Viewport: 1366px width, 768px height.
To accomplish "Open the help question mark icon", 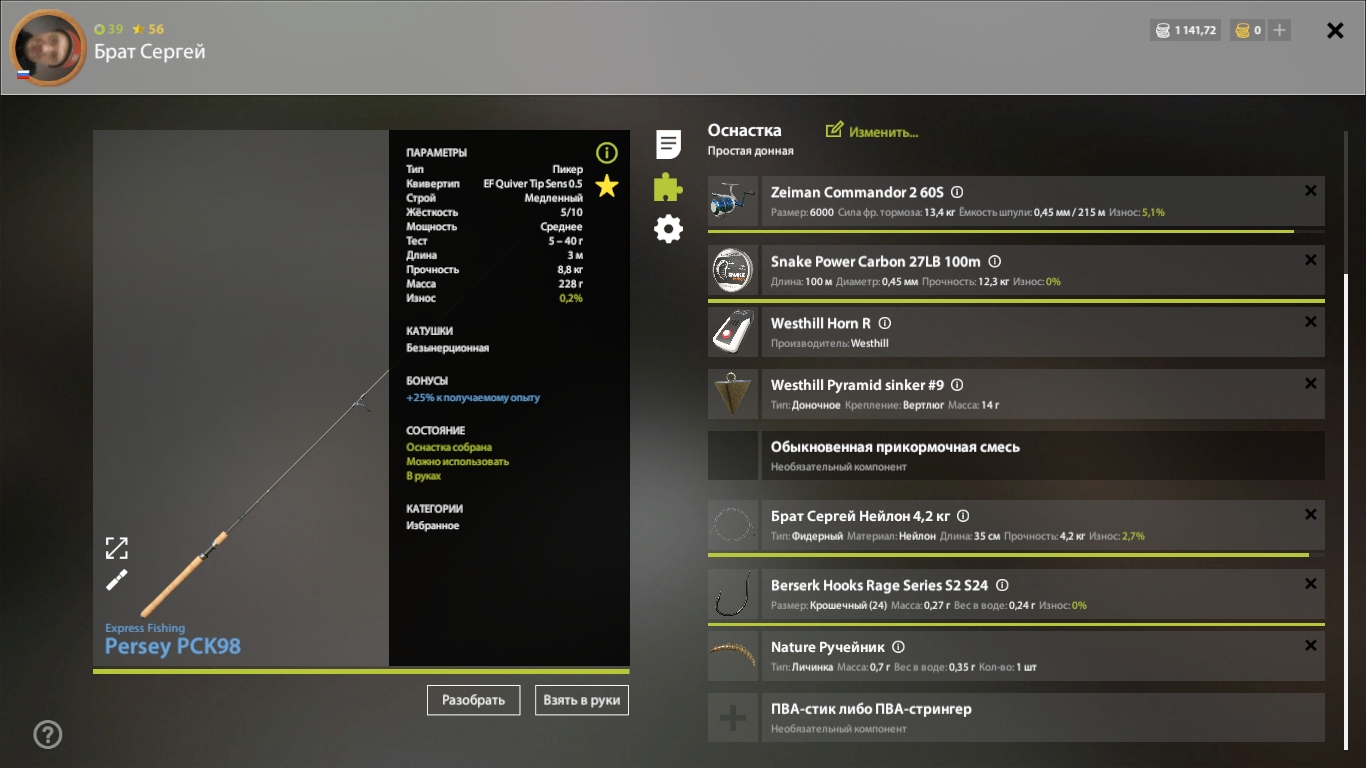I will (48, 735).
